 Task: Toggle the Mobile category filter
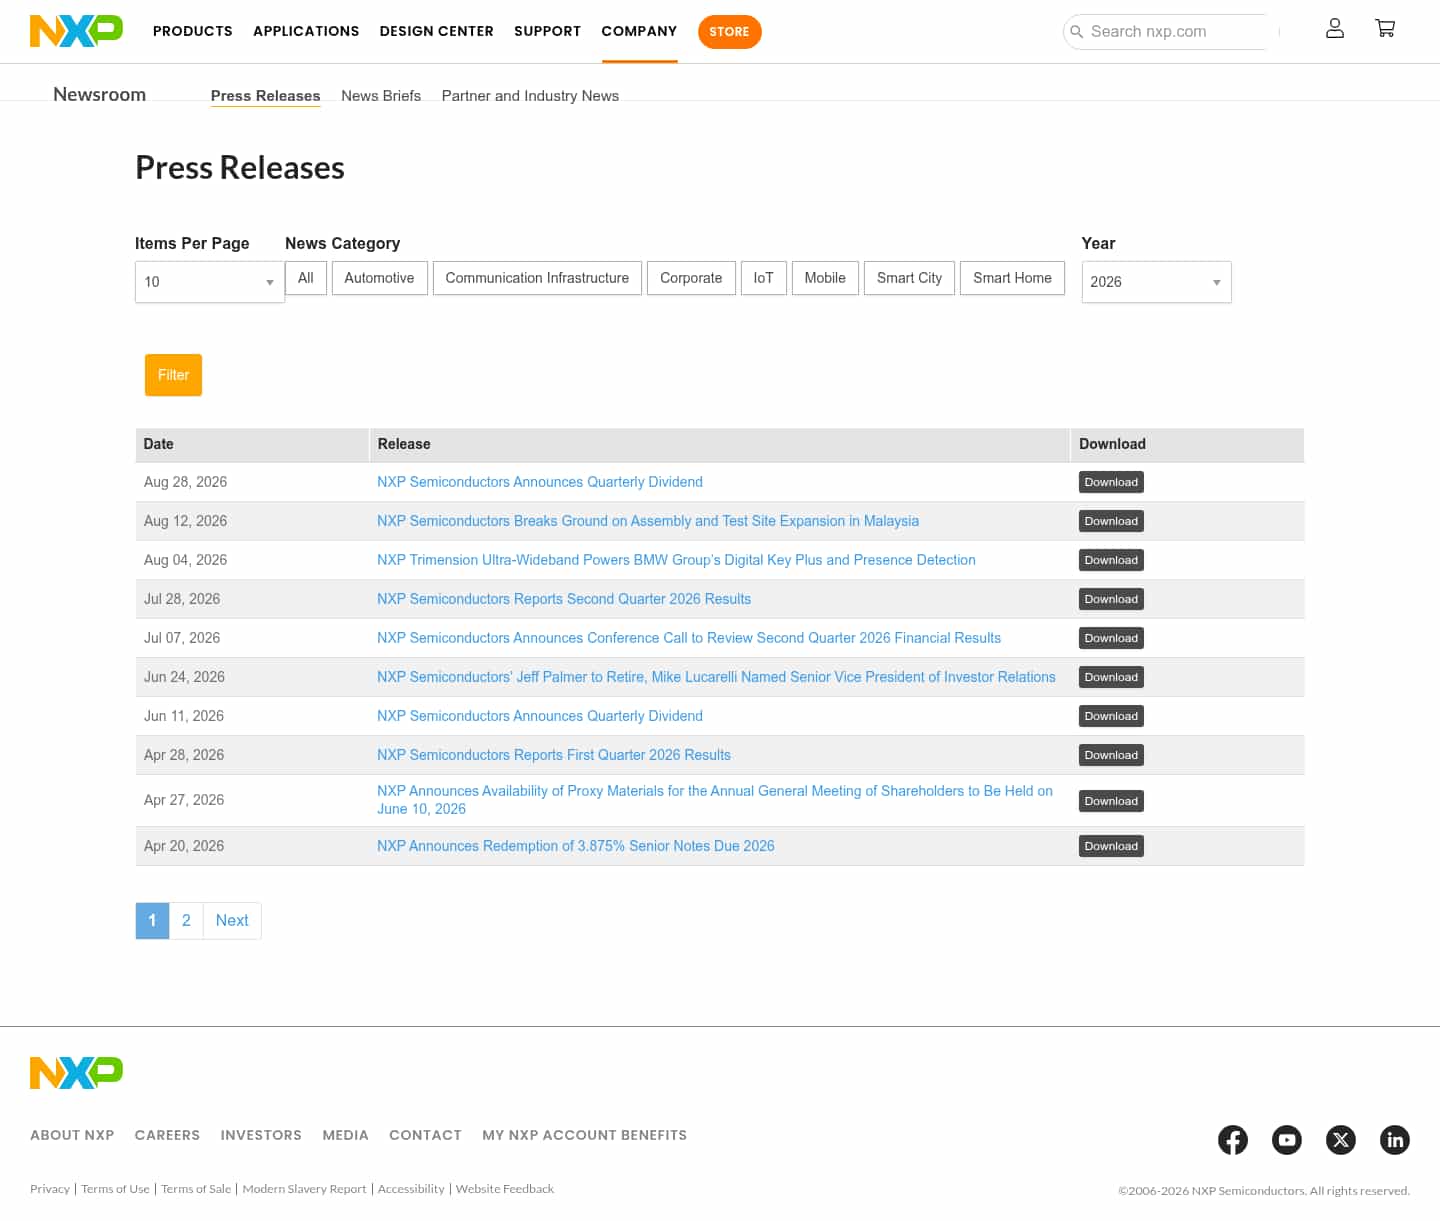click(825, 278)
